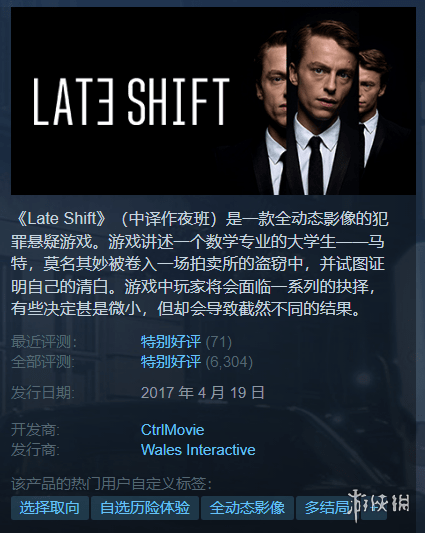
Task: Click the 开发商 label
Action: click(x=35, y=430)
